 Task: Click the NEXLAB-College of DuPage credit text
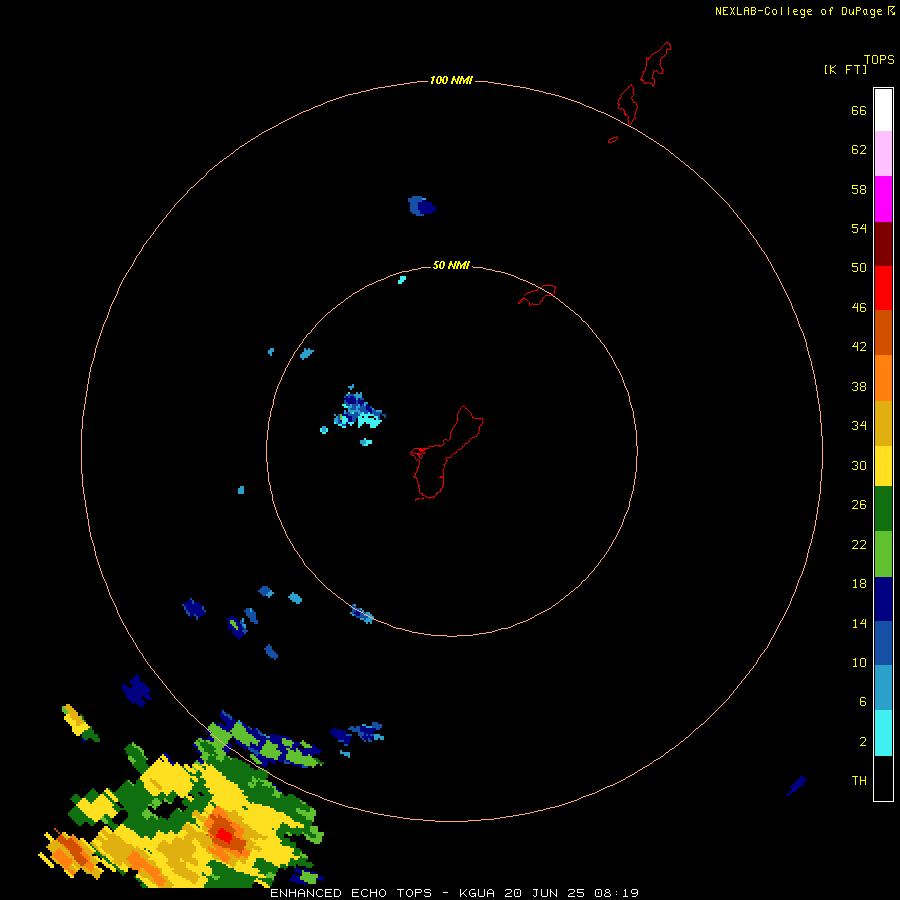pos(798,11)
